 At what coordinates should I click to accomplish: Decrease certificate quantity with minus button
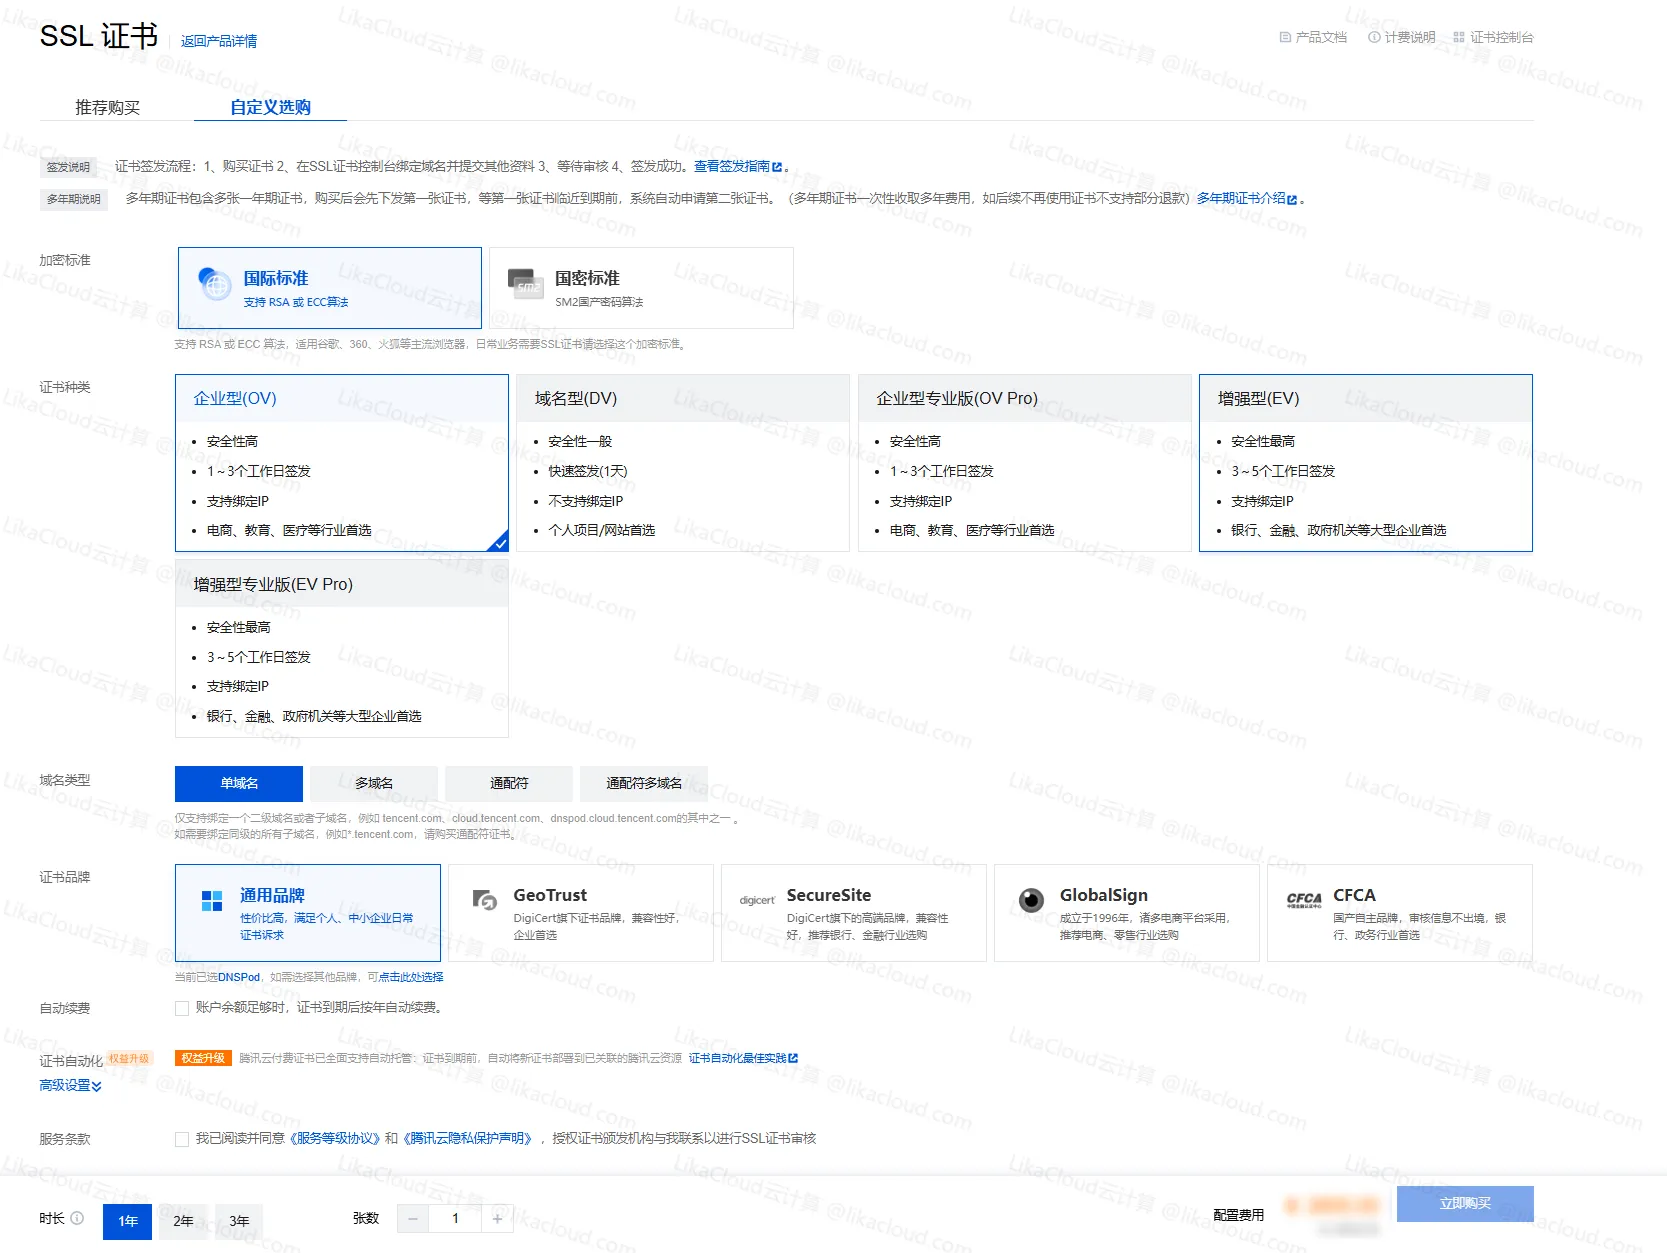pos(413,1218)
